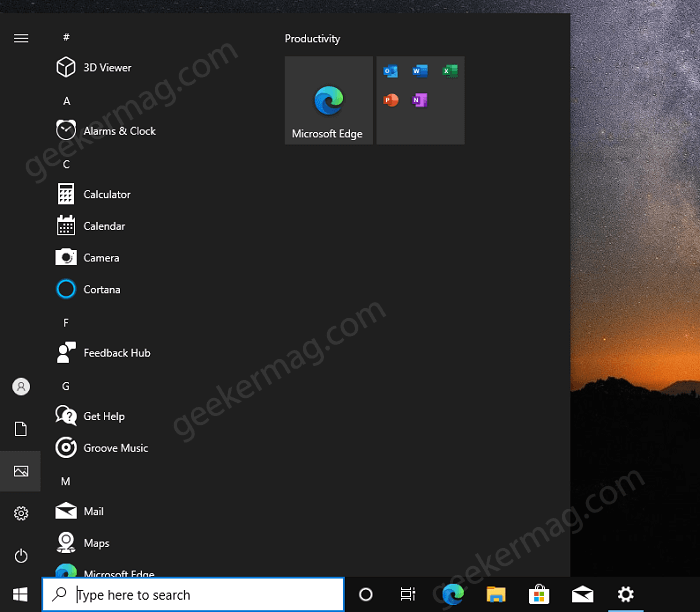Launch the Maps app

(x=83, y=543)
